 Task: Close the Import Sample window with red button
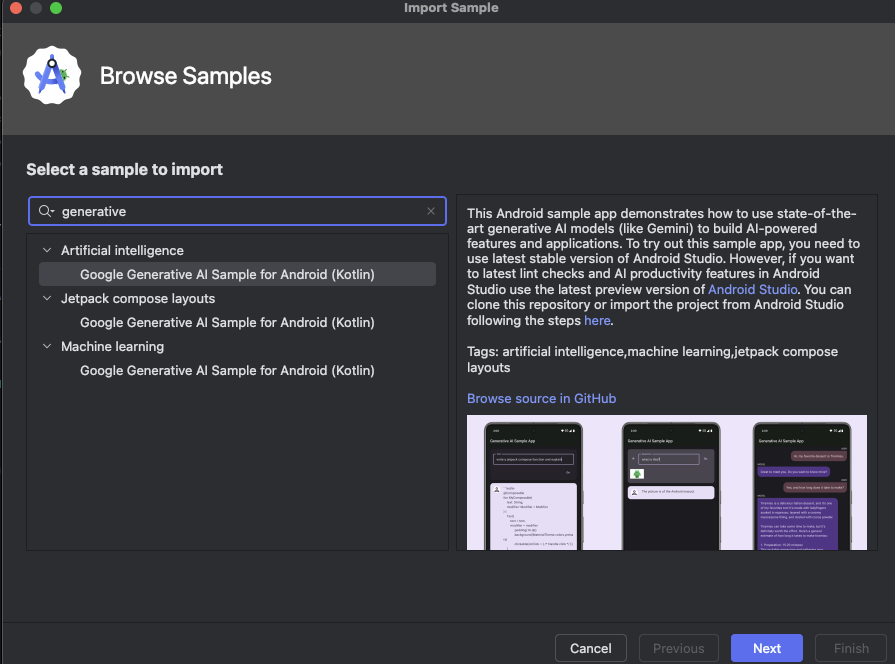(x=16, y=8)
